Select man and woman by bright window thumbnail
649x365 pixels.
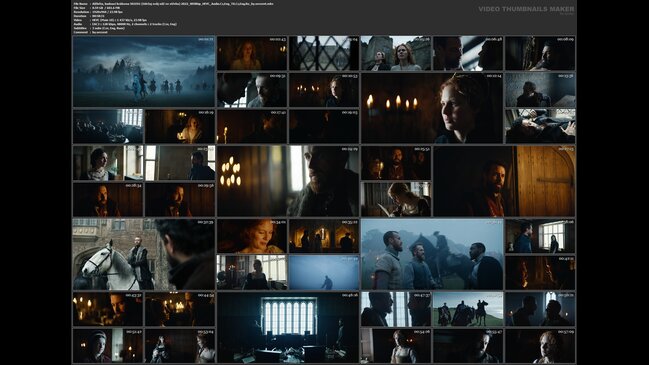tap(540, 236)
